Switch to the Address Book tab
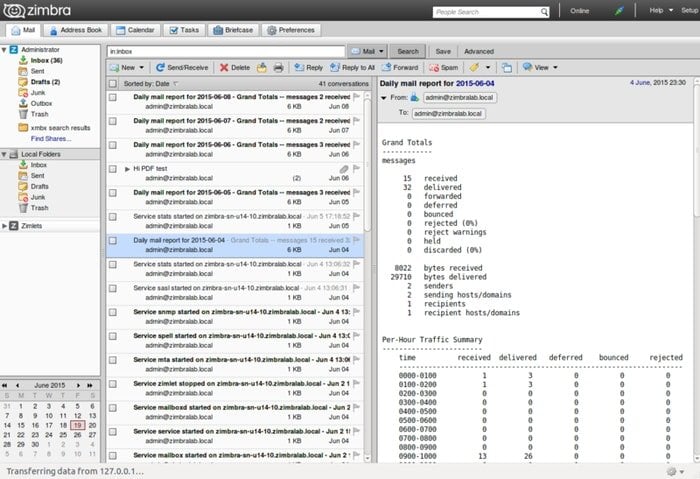The image size is (700, 479). point(76,30)
